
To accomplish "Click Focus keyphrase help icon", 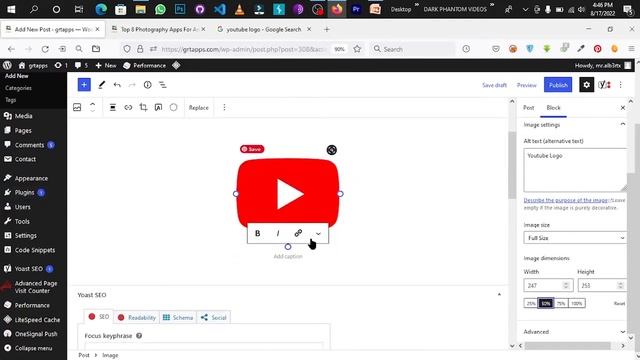I will point(139,336).
